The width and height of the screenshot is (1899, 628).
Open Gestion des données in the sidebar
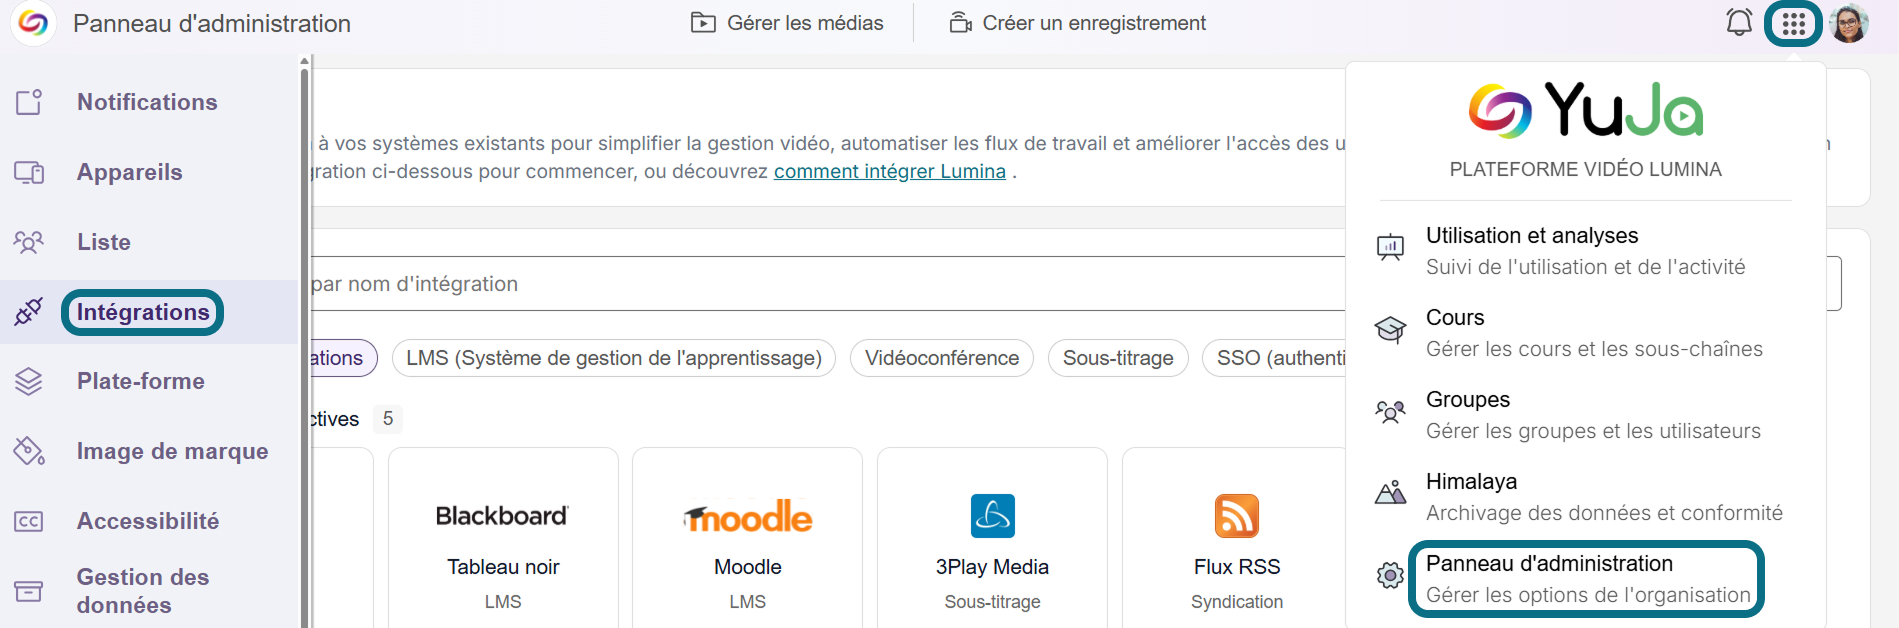point(143,591)
